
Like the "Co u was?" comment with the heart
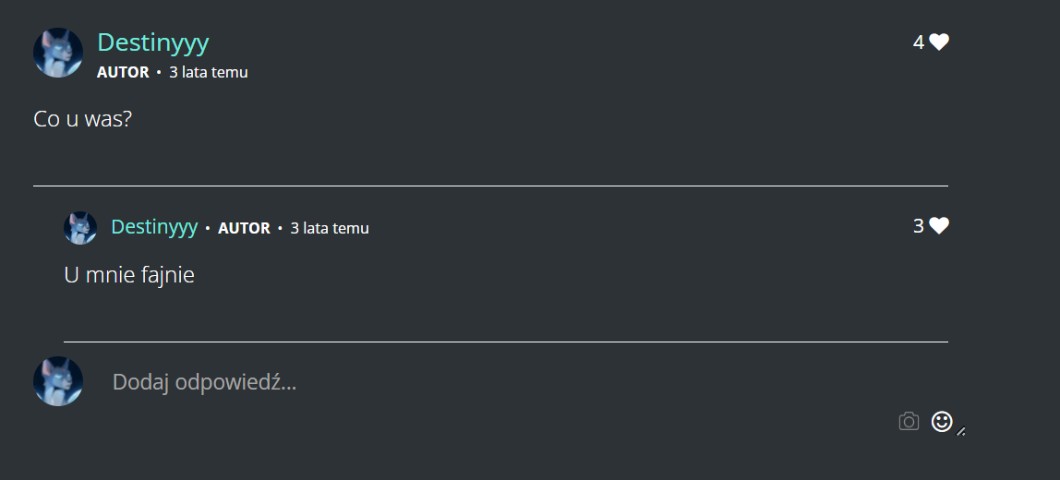point(938,42)
